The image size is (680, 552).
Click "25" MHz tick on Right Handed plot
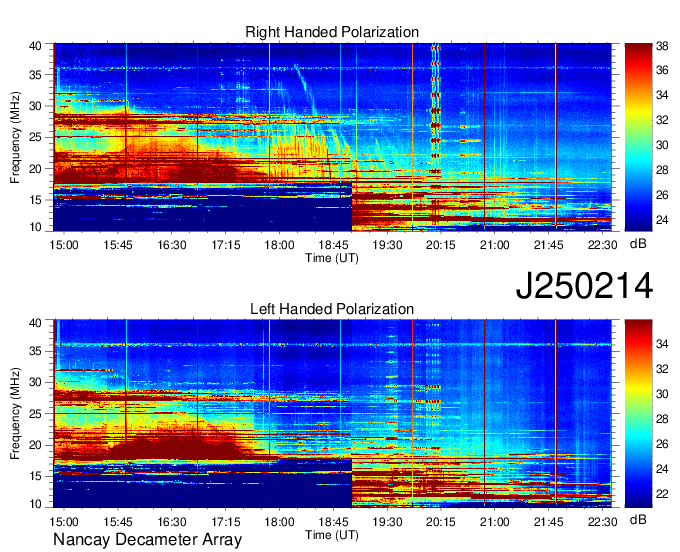tap(35, 137)
